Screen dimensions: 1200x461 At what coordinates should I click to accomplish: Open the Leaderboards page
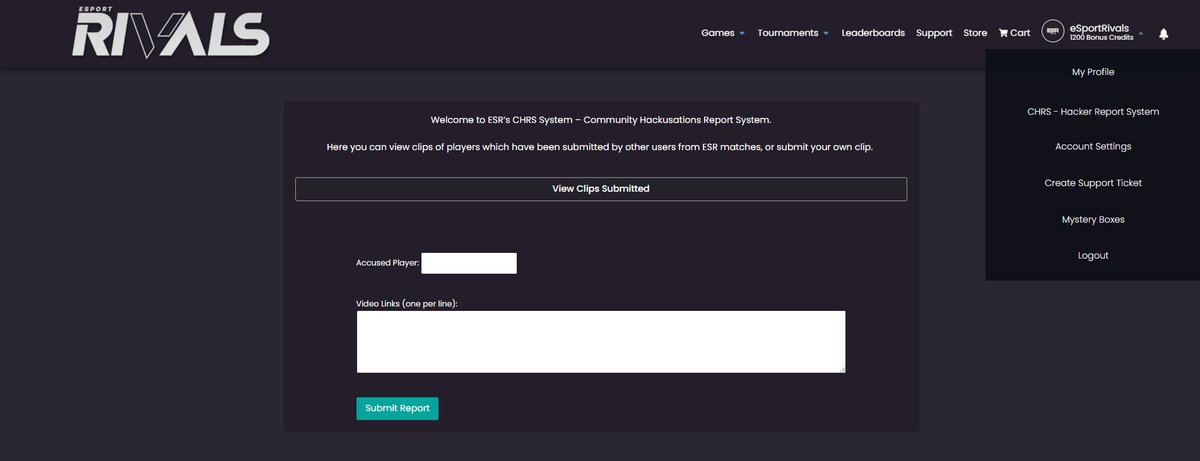[x=873, y=33]
